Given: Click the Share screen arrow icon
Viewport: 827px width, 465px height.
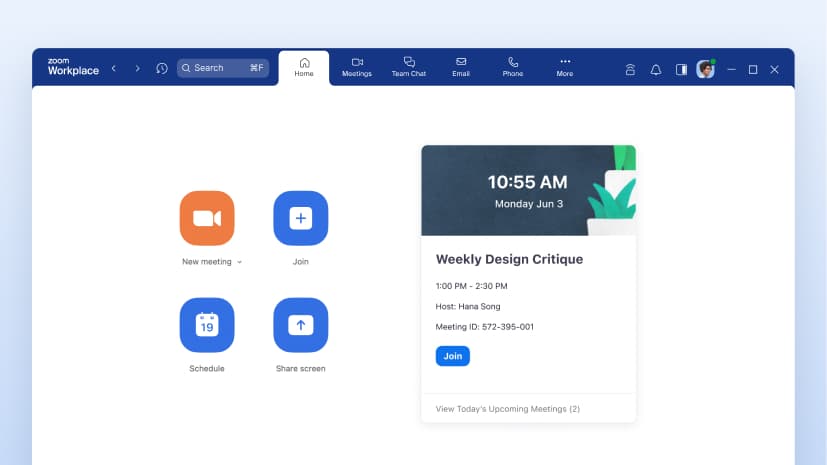Looking at the screenshot, I should click(301, 325).
